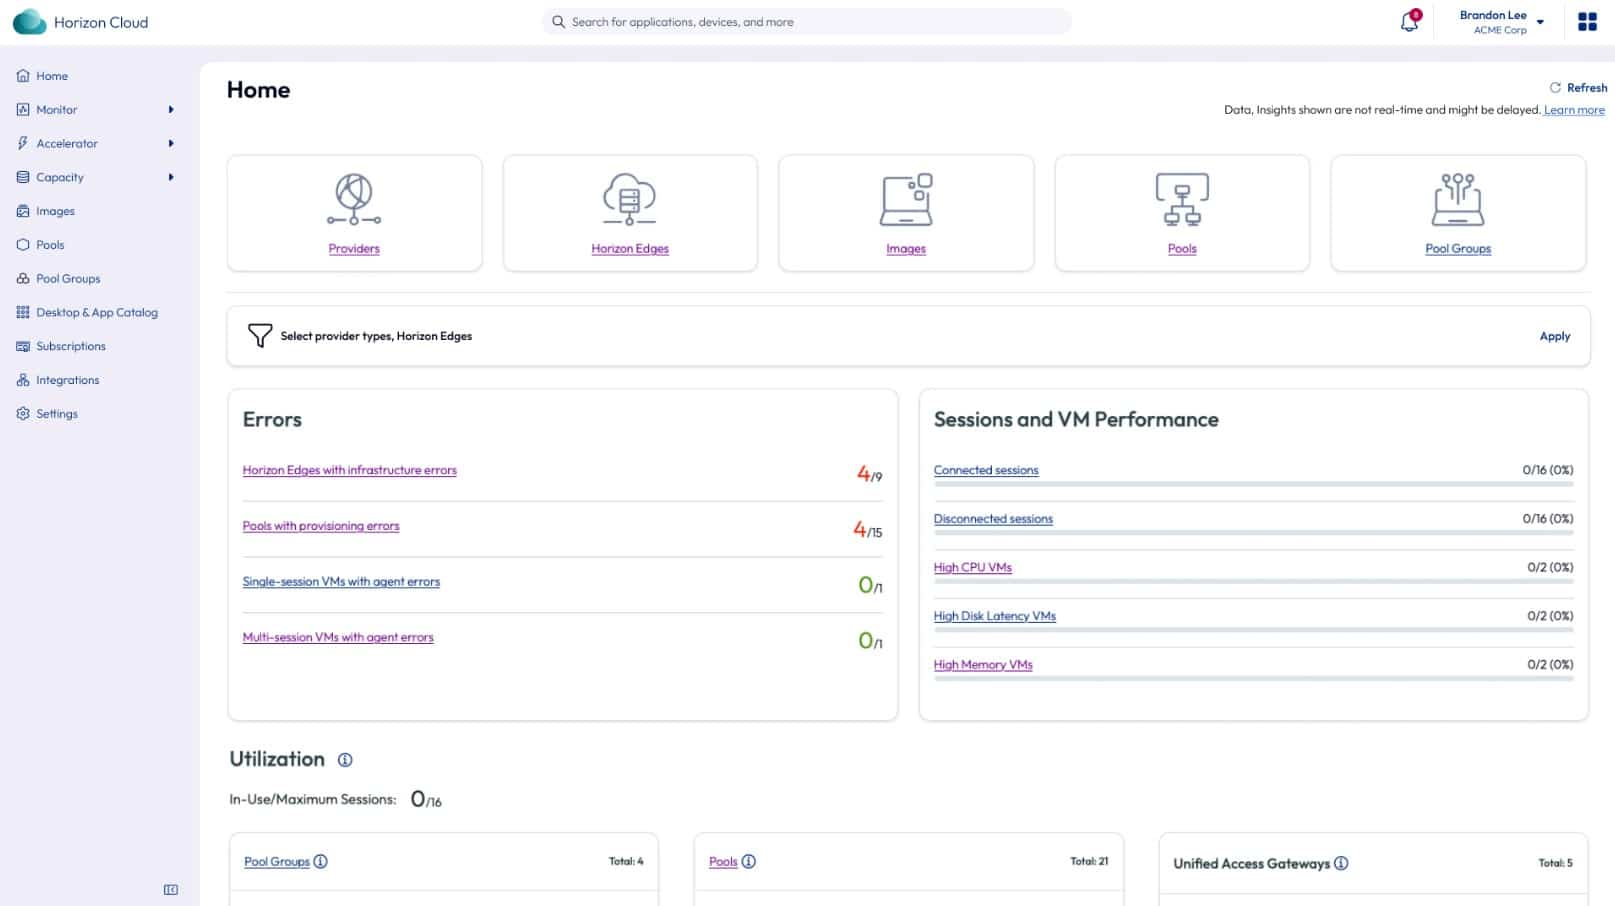Select Desktop & App Catalog menu item
Screen dimensions: 1615x906
pos(97,312)
